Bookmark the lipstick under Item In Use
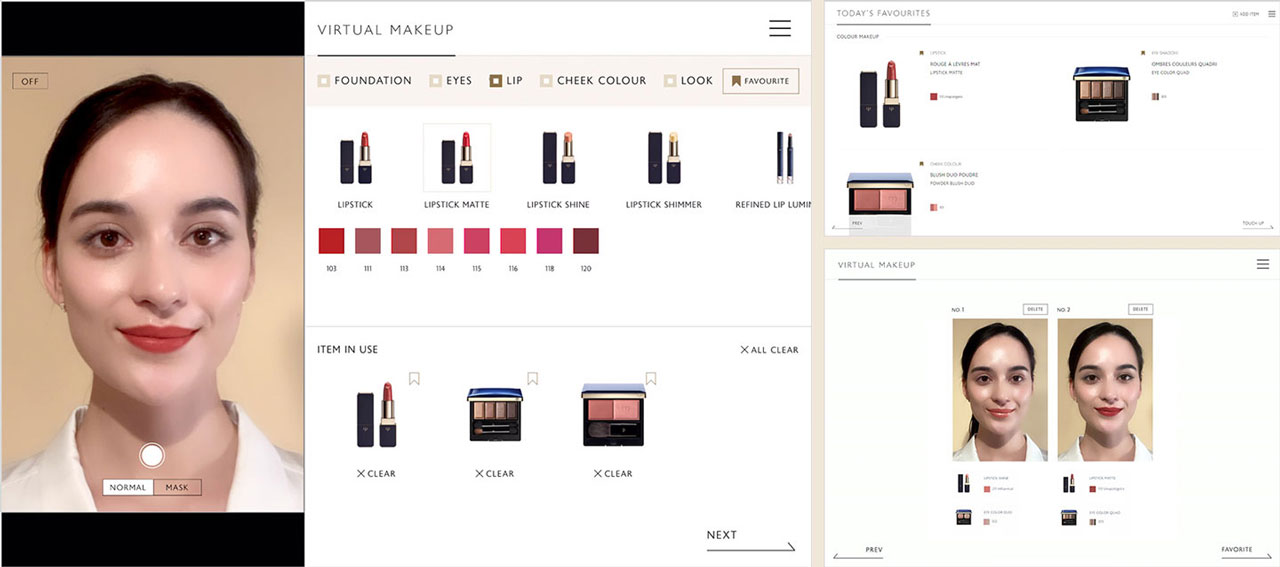Image resolution: width=1280 pixels, height=567 pixels. click(x=414, y=379)
